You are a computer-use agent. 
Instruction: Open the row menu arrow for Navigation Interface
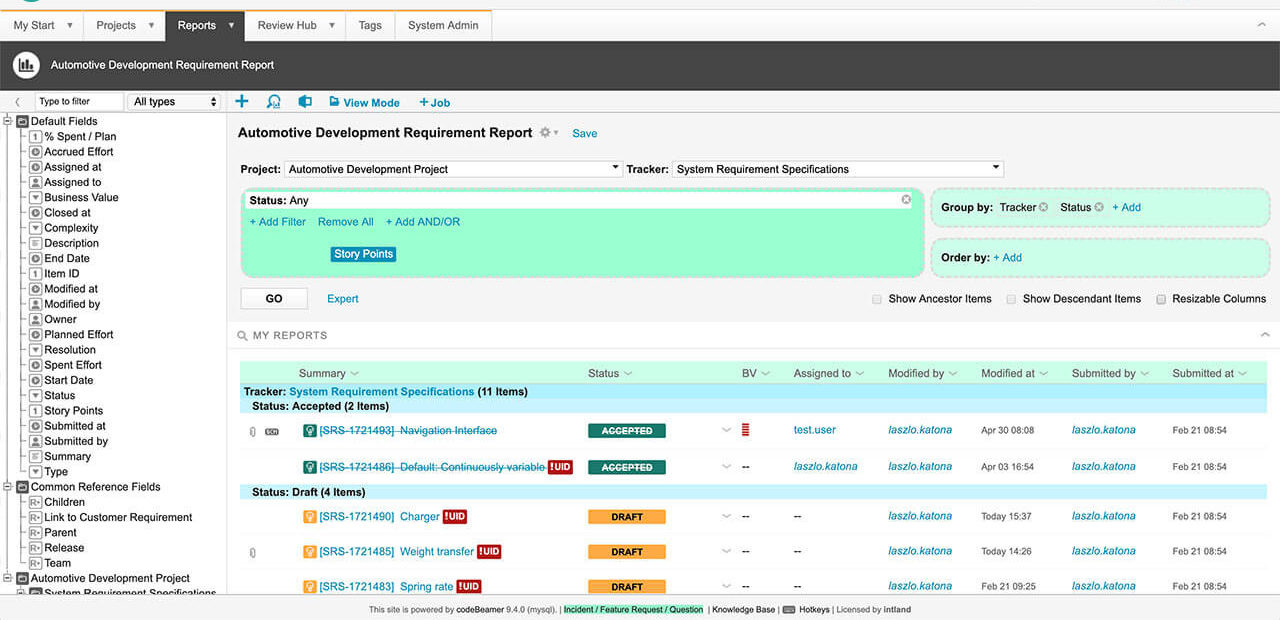(727, 431)
